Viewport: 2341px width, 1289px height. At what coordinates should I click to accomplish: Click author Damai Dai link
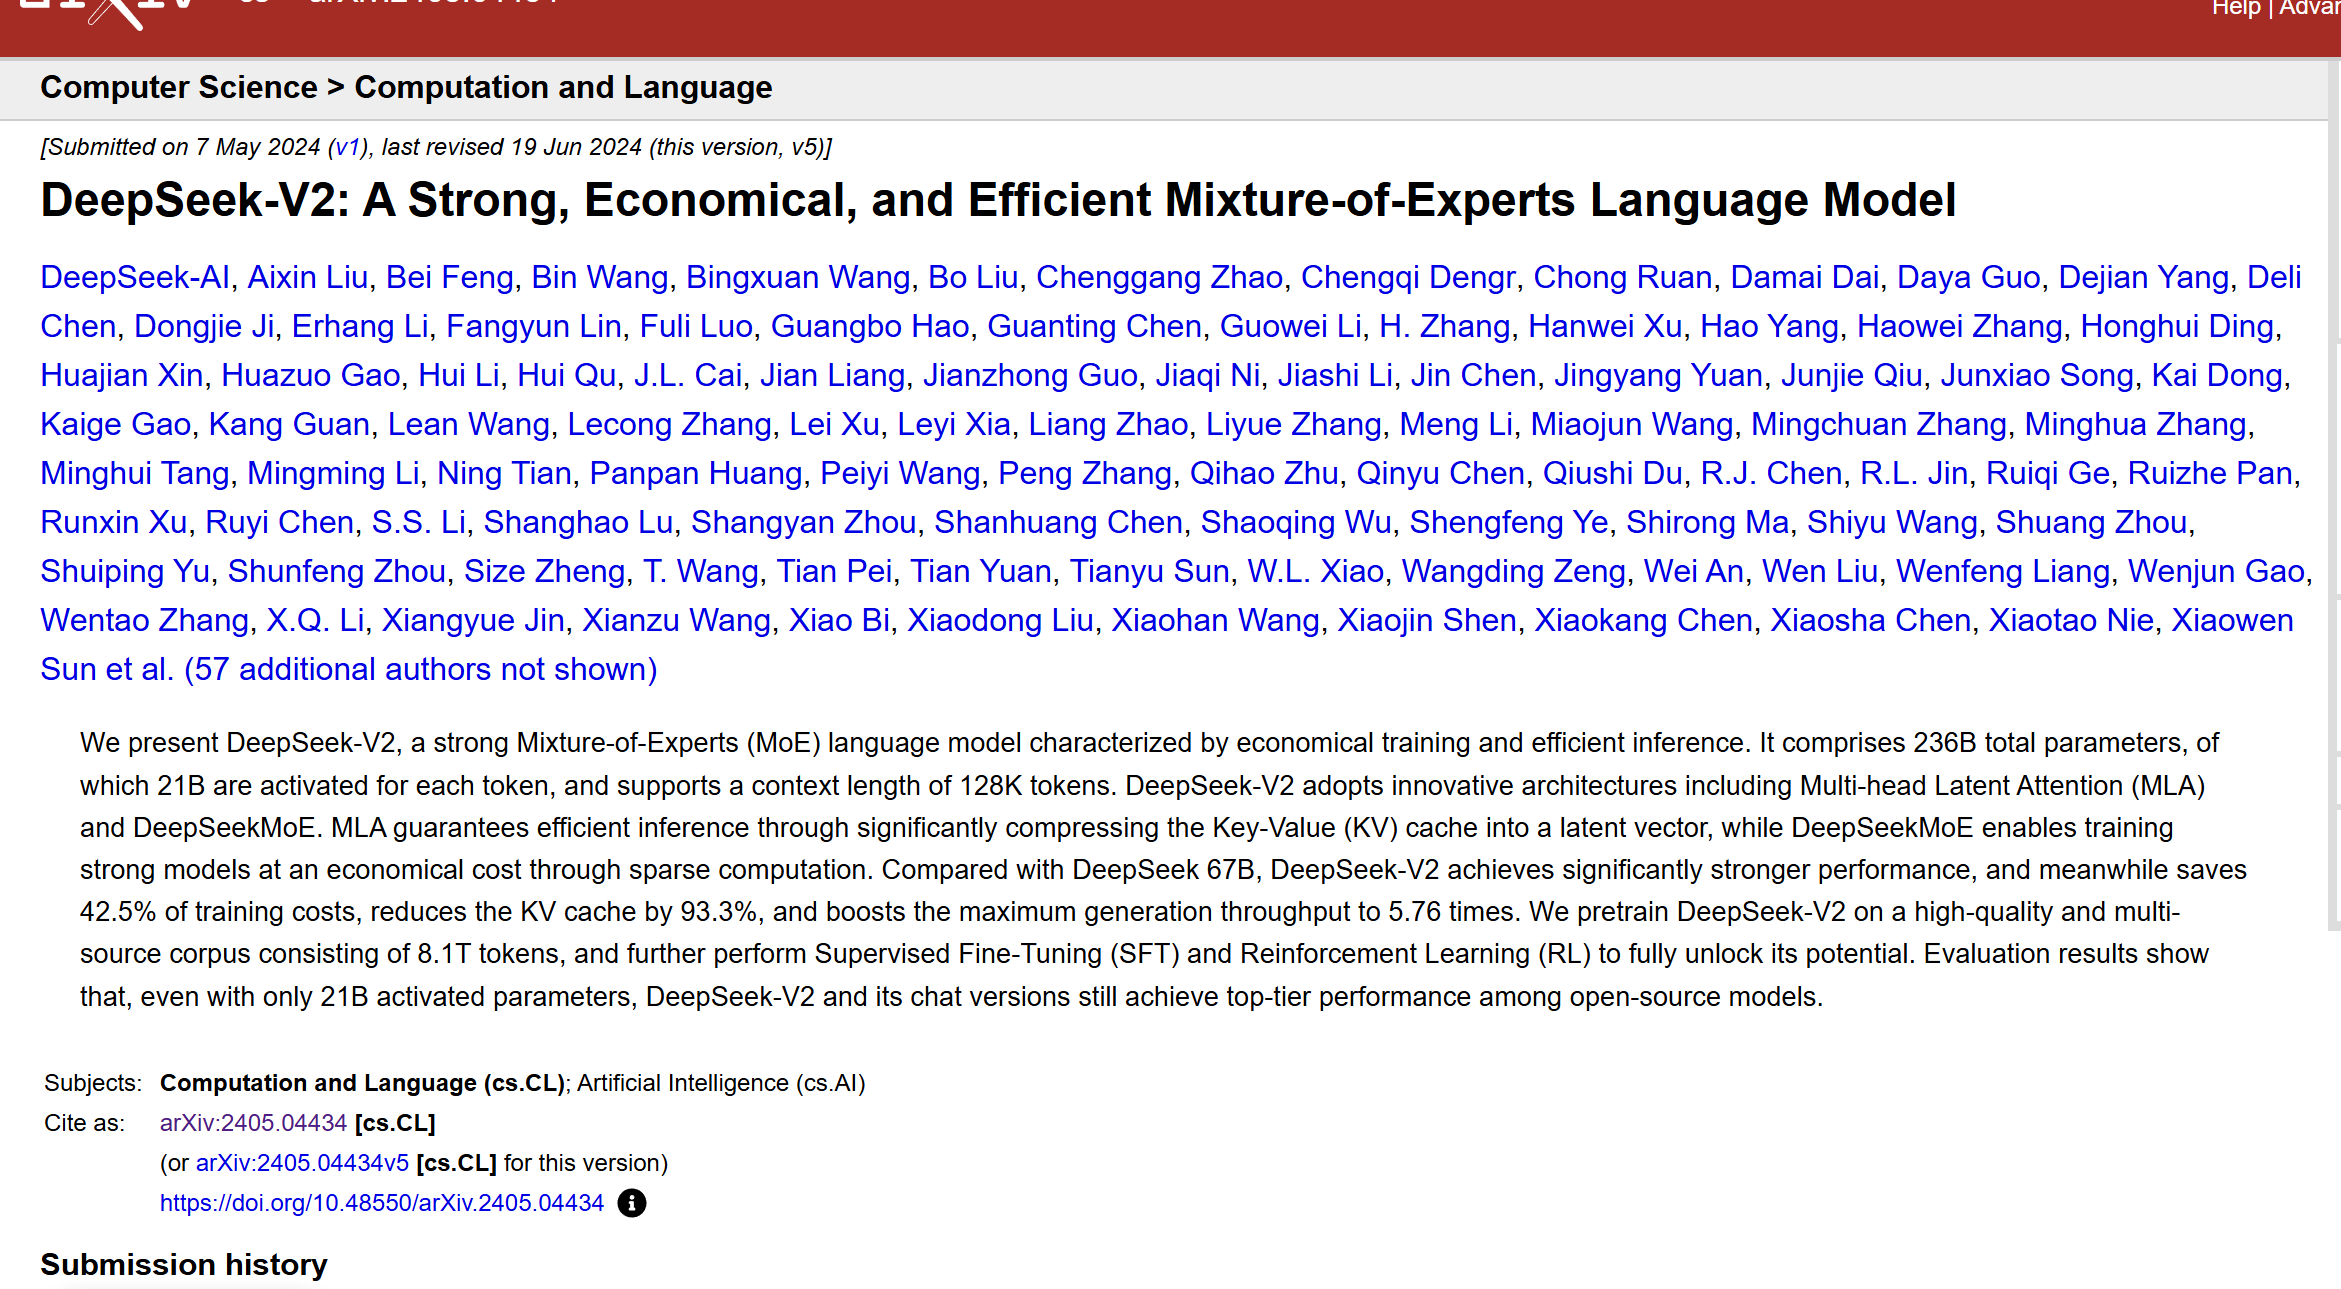point(1804,277)
